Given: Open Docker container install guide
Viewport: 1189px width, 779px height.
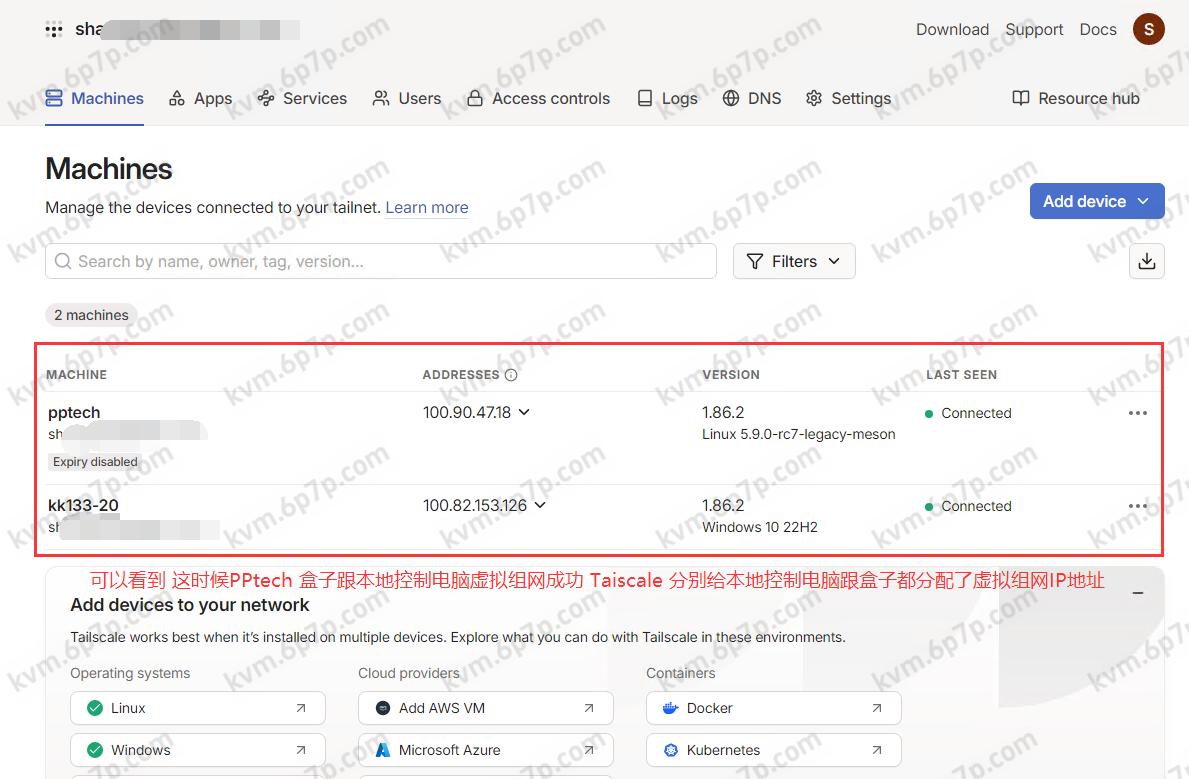Looking at the screenshot, I should click(773, 708).
